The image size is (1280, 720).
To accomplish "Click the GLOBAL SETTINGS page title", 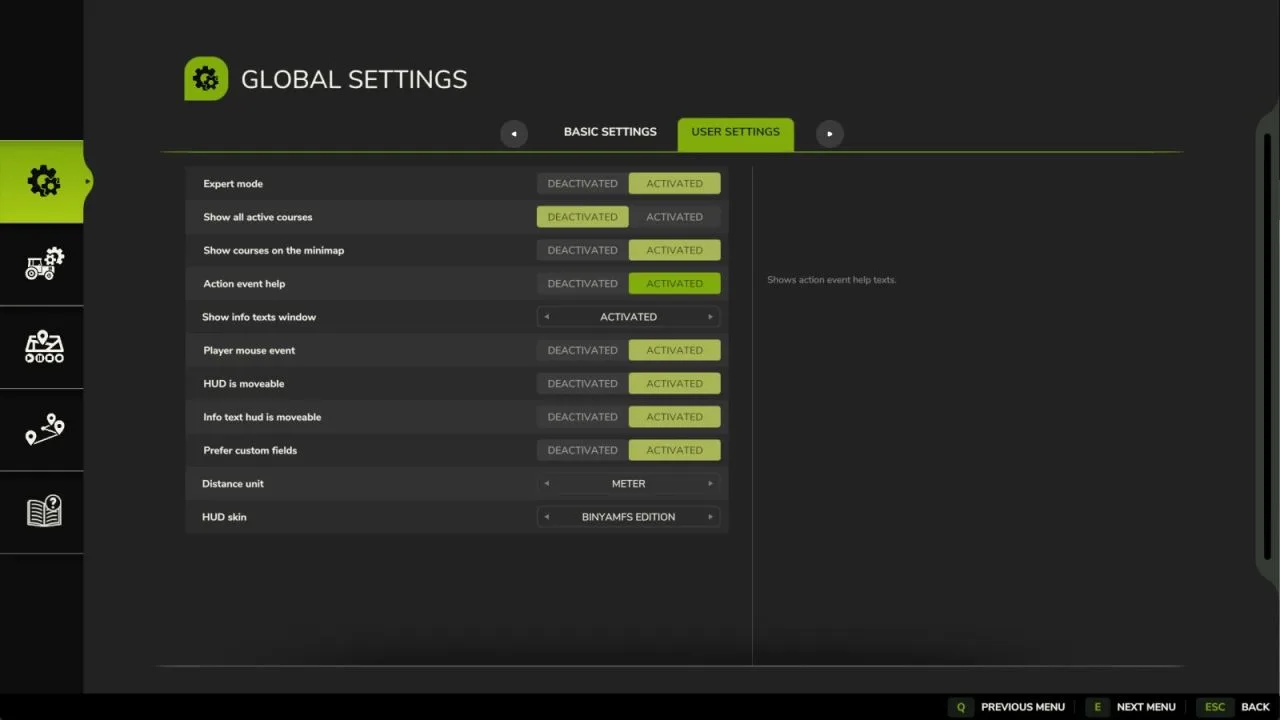I will tap(354, 80).
